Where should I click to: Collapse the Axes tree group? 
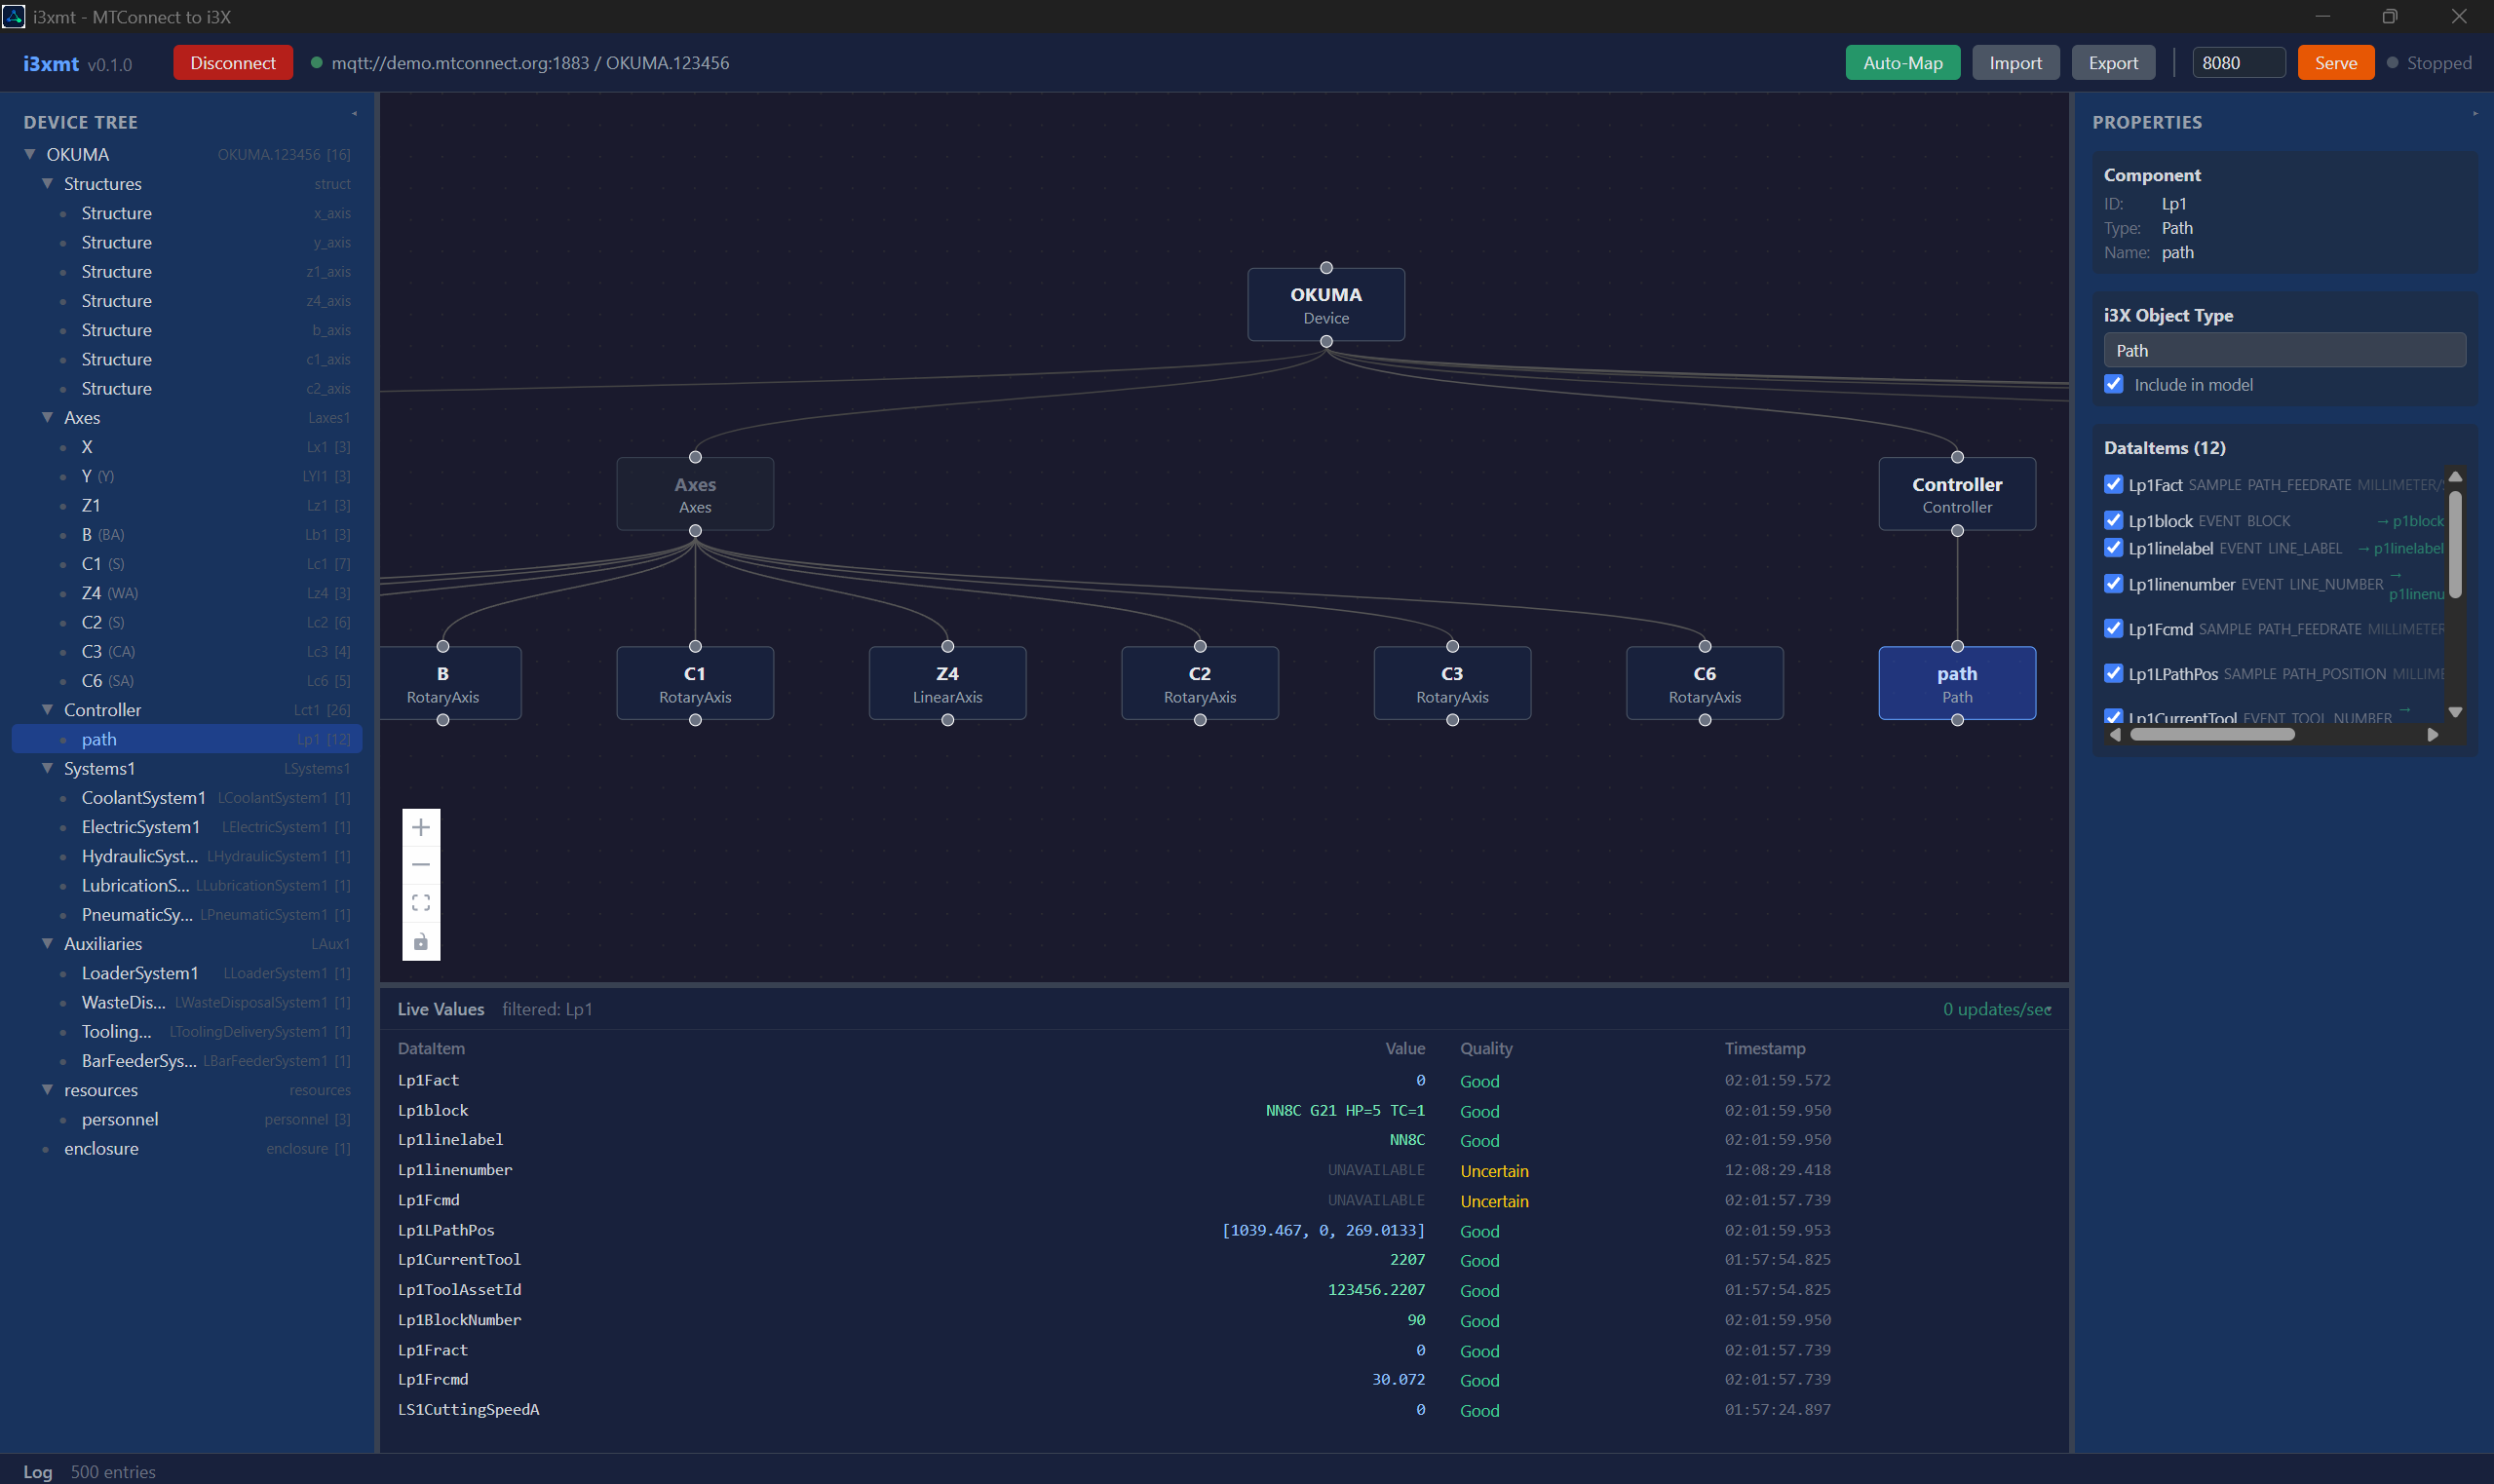[x=47, y=418]
